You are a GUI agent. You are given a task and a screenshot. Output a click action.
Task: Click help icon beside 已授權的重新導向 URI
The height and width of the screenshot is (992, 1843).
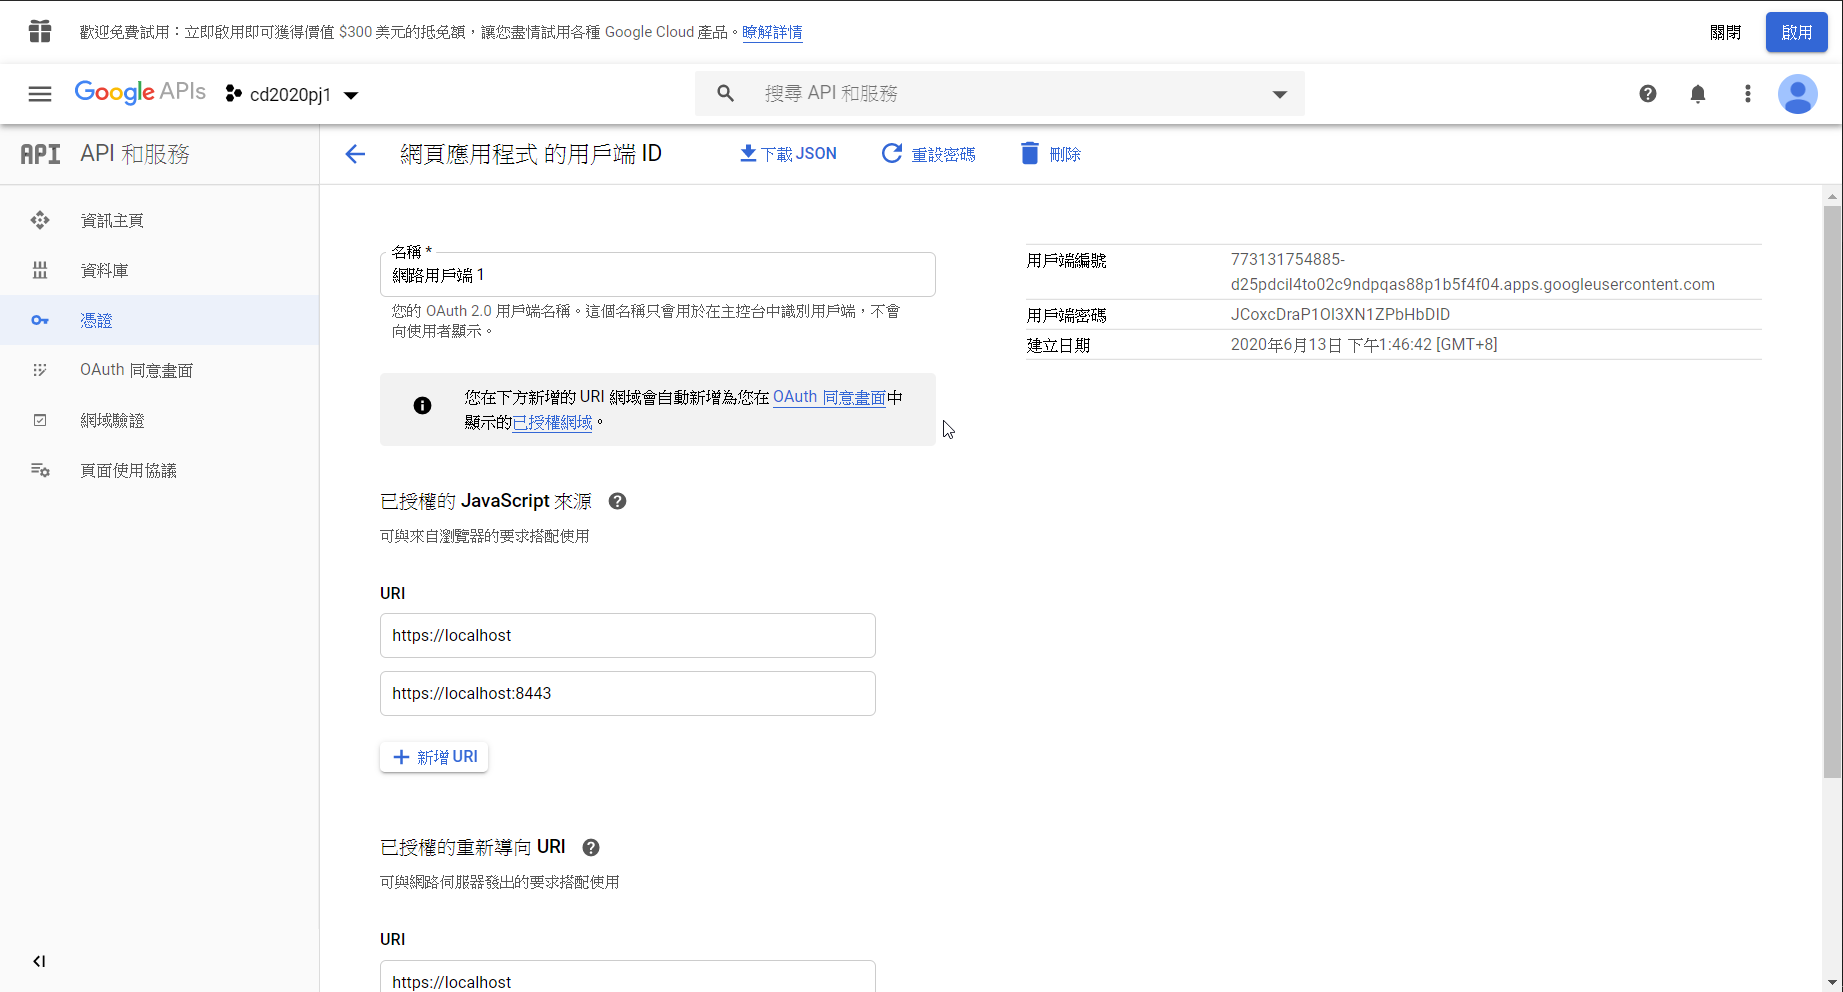(x=591, y=848)
